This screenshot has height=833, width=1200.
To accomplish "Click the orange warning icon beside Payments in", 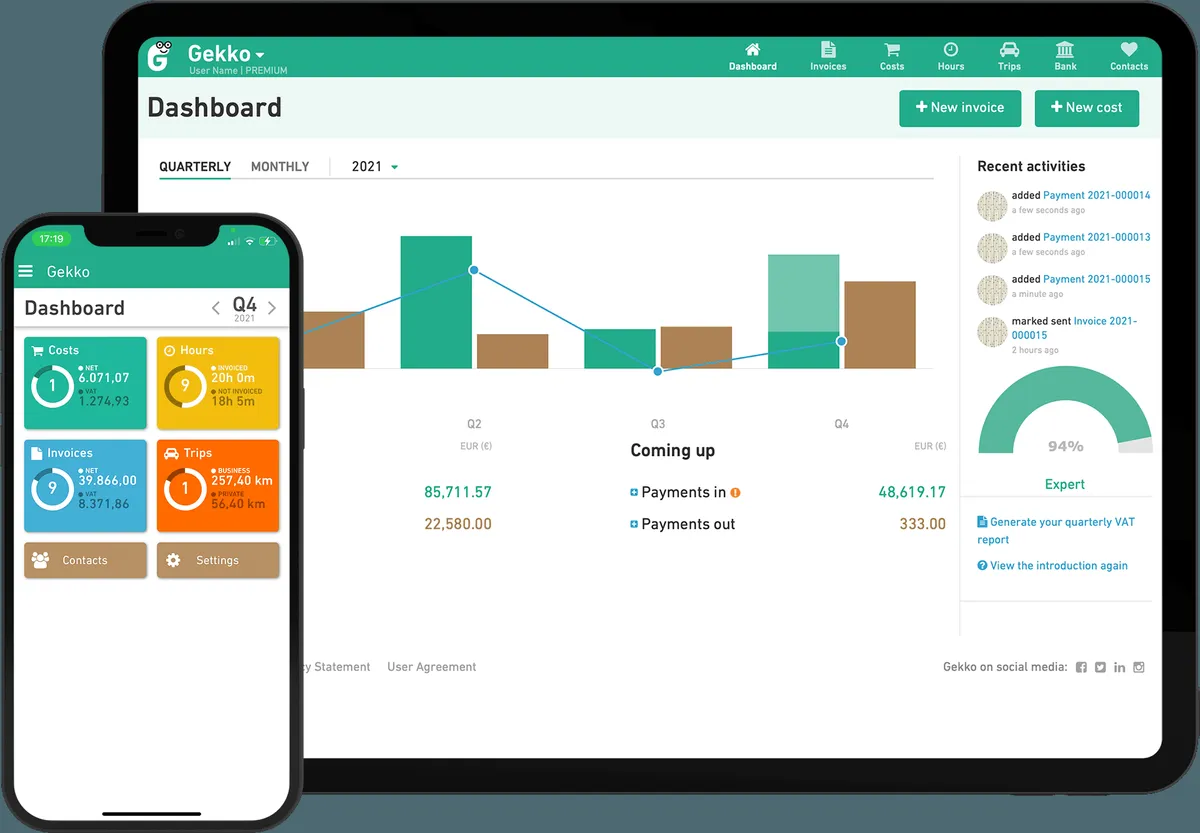I will point(735,492).
